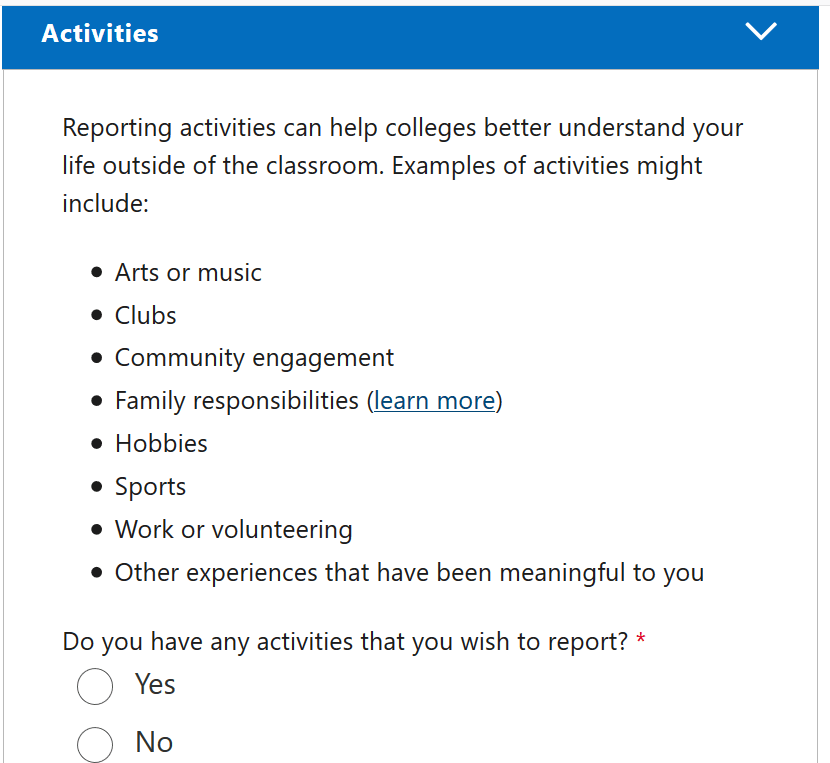Open the learn more link
830x763 pixels.
[x=435, y=401]
